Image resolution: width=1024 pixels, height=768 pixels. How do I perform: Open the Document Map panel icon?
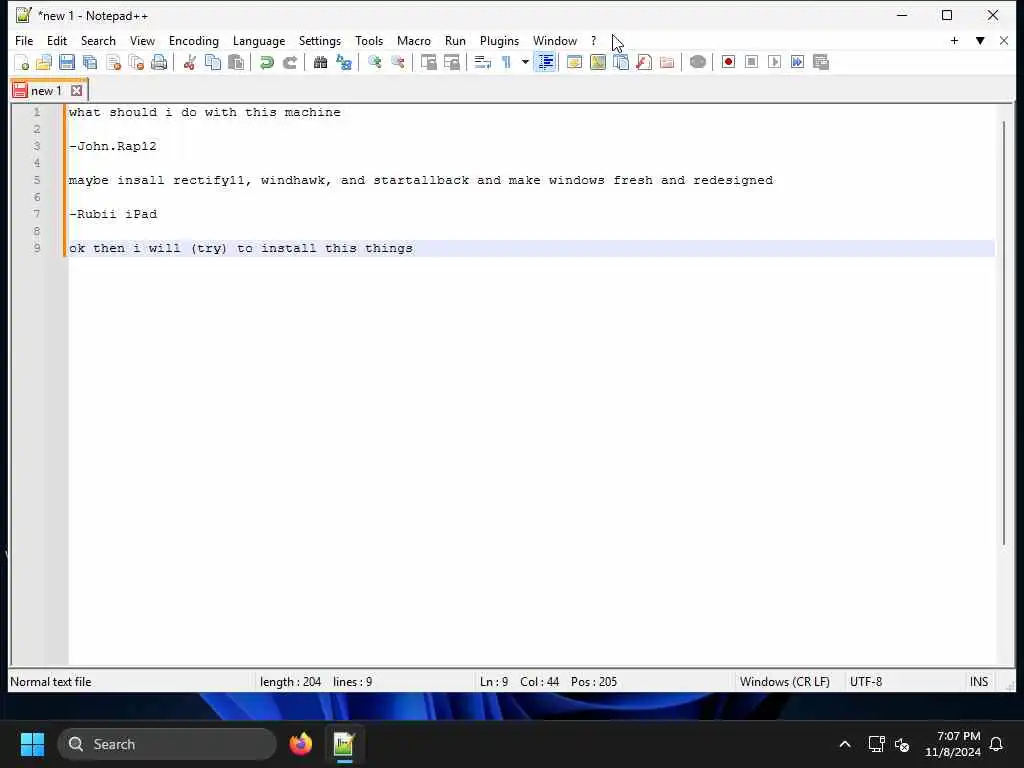tap(598, 62)
